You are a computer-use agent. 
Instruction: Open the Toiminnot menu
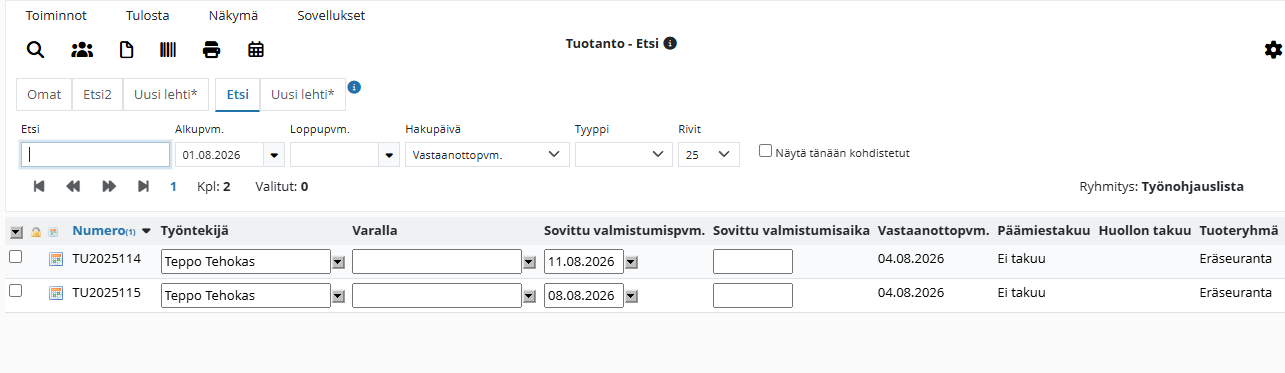click(x=56, y=16)
